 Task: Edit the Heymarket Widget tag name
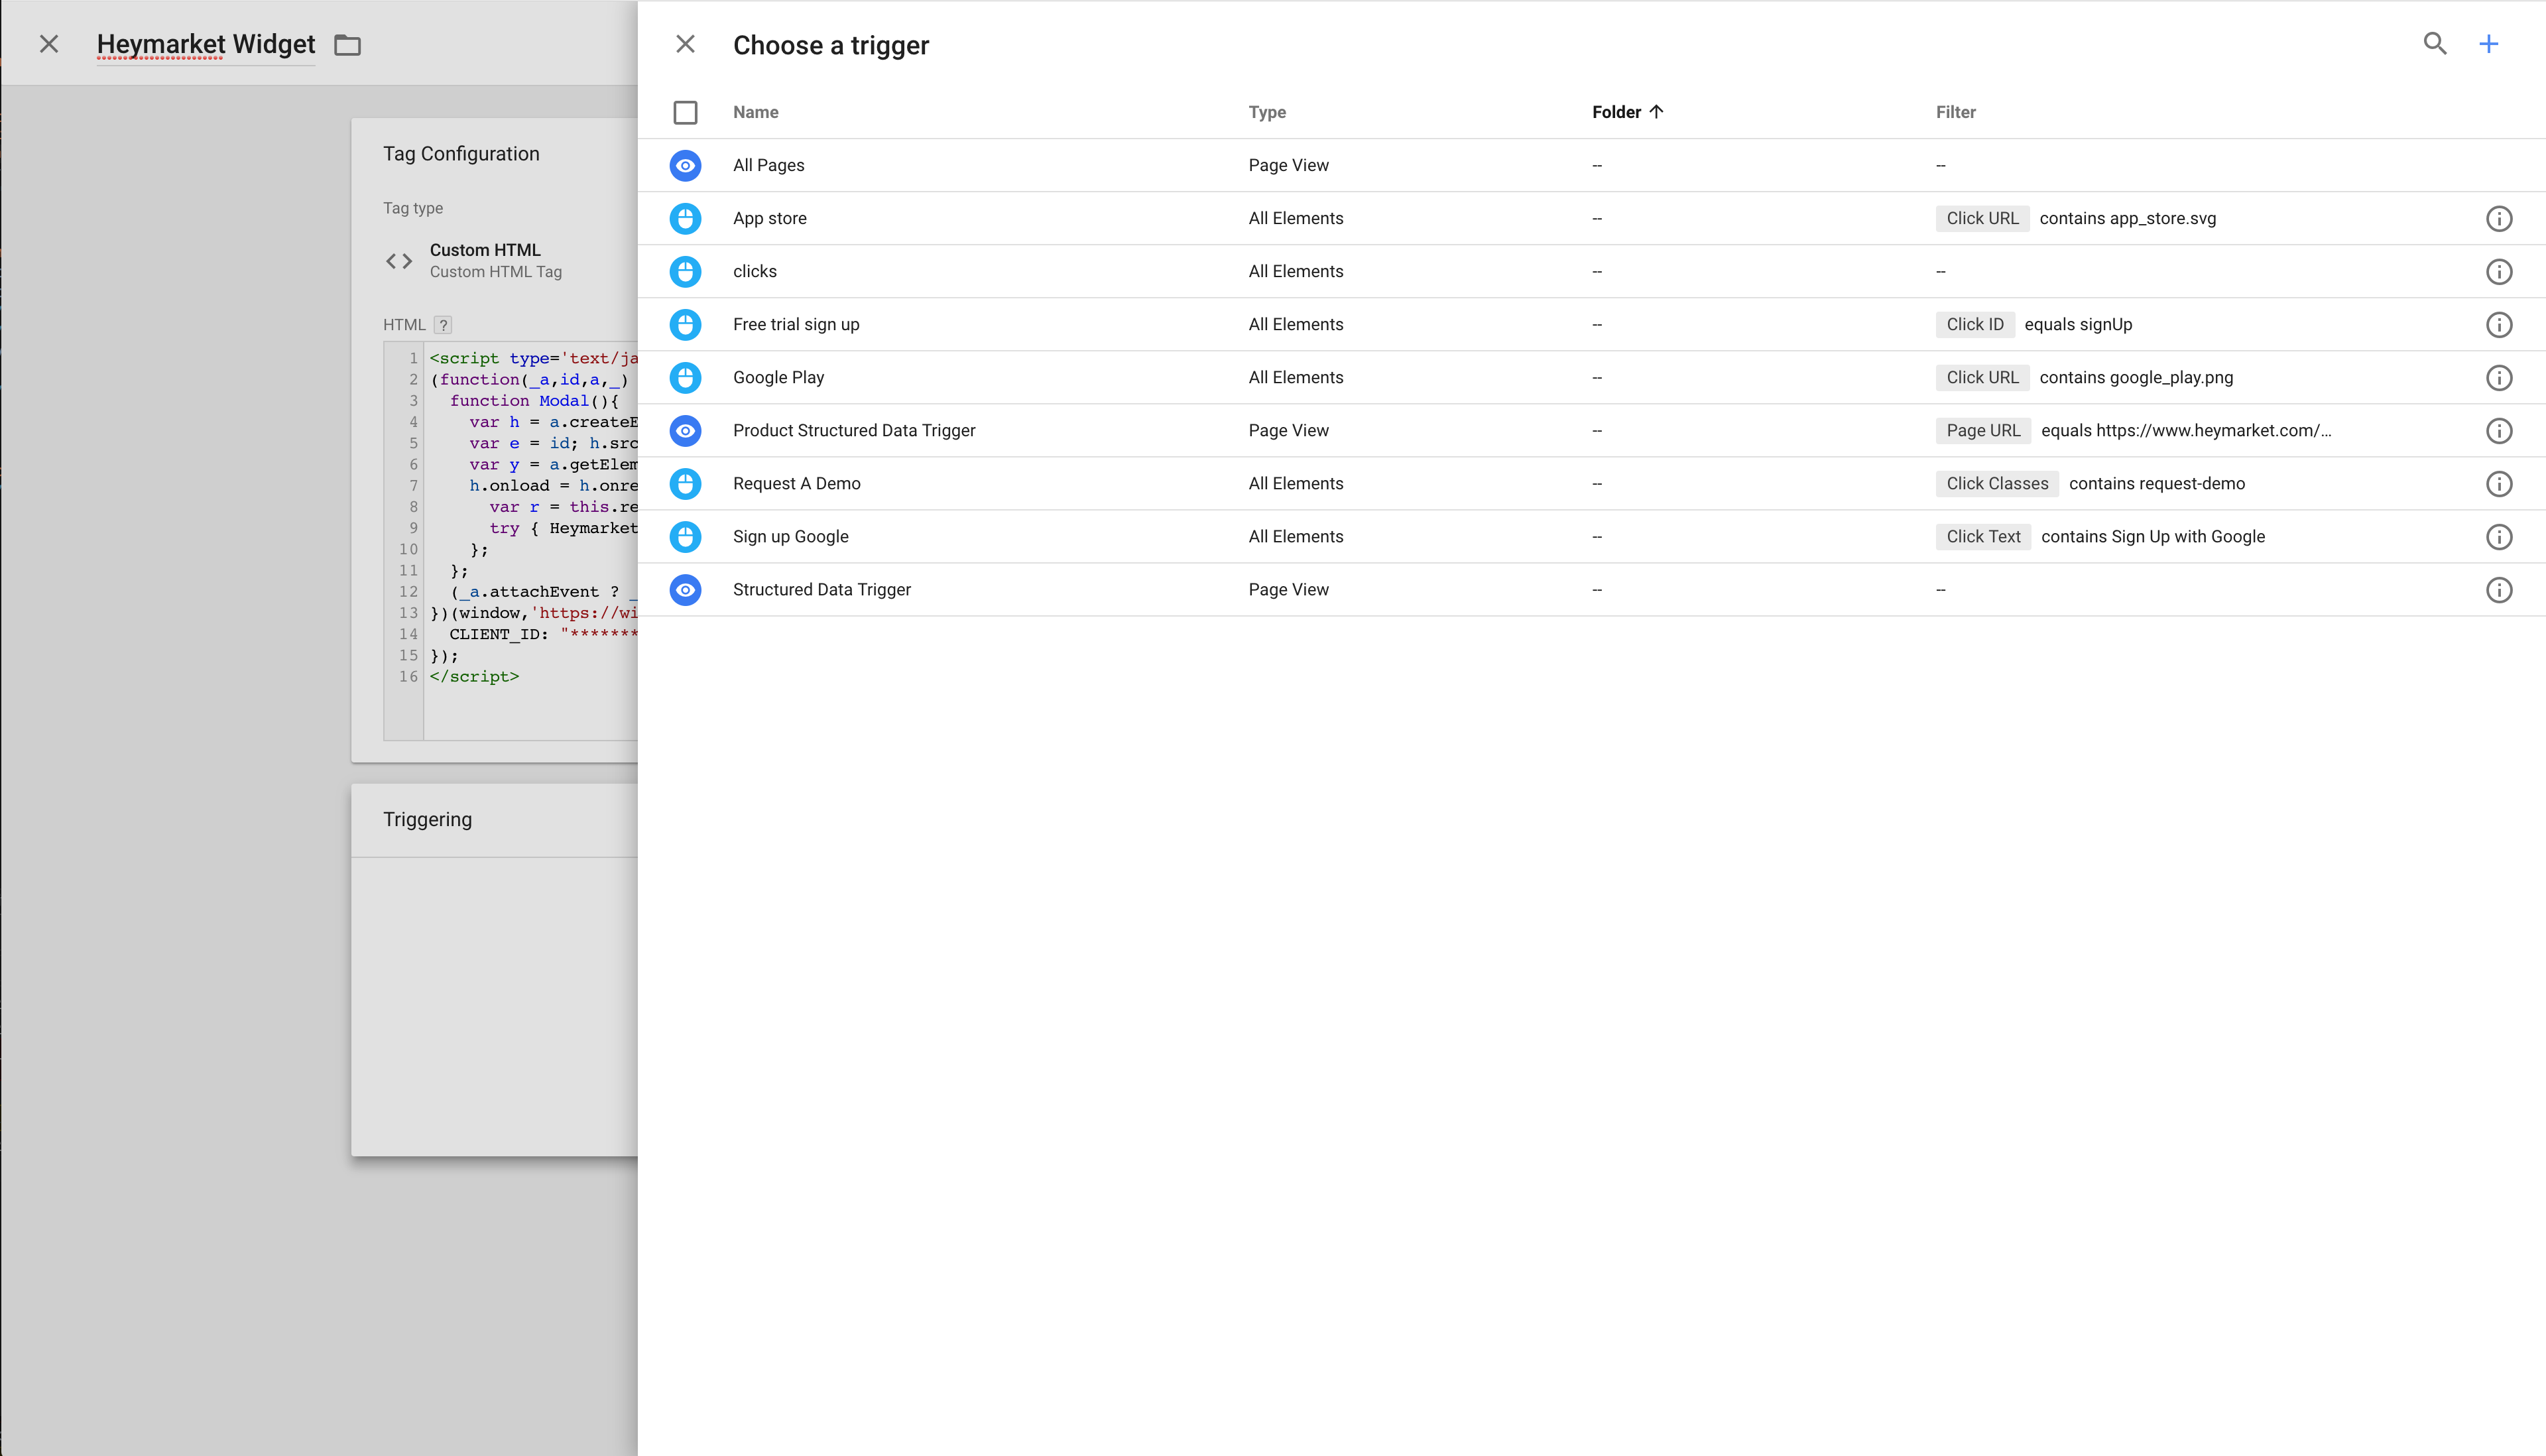(x=206, y=44)
